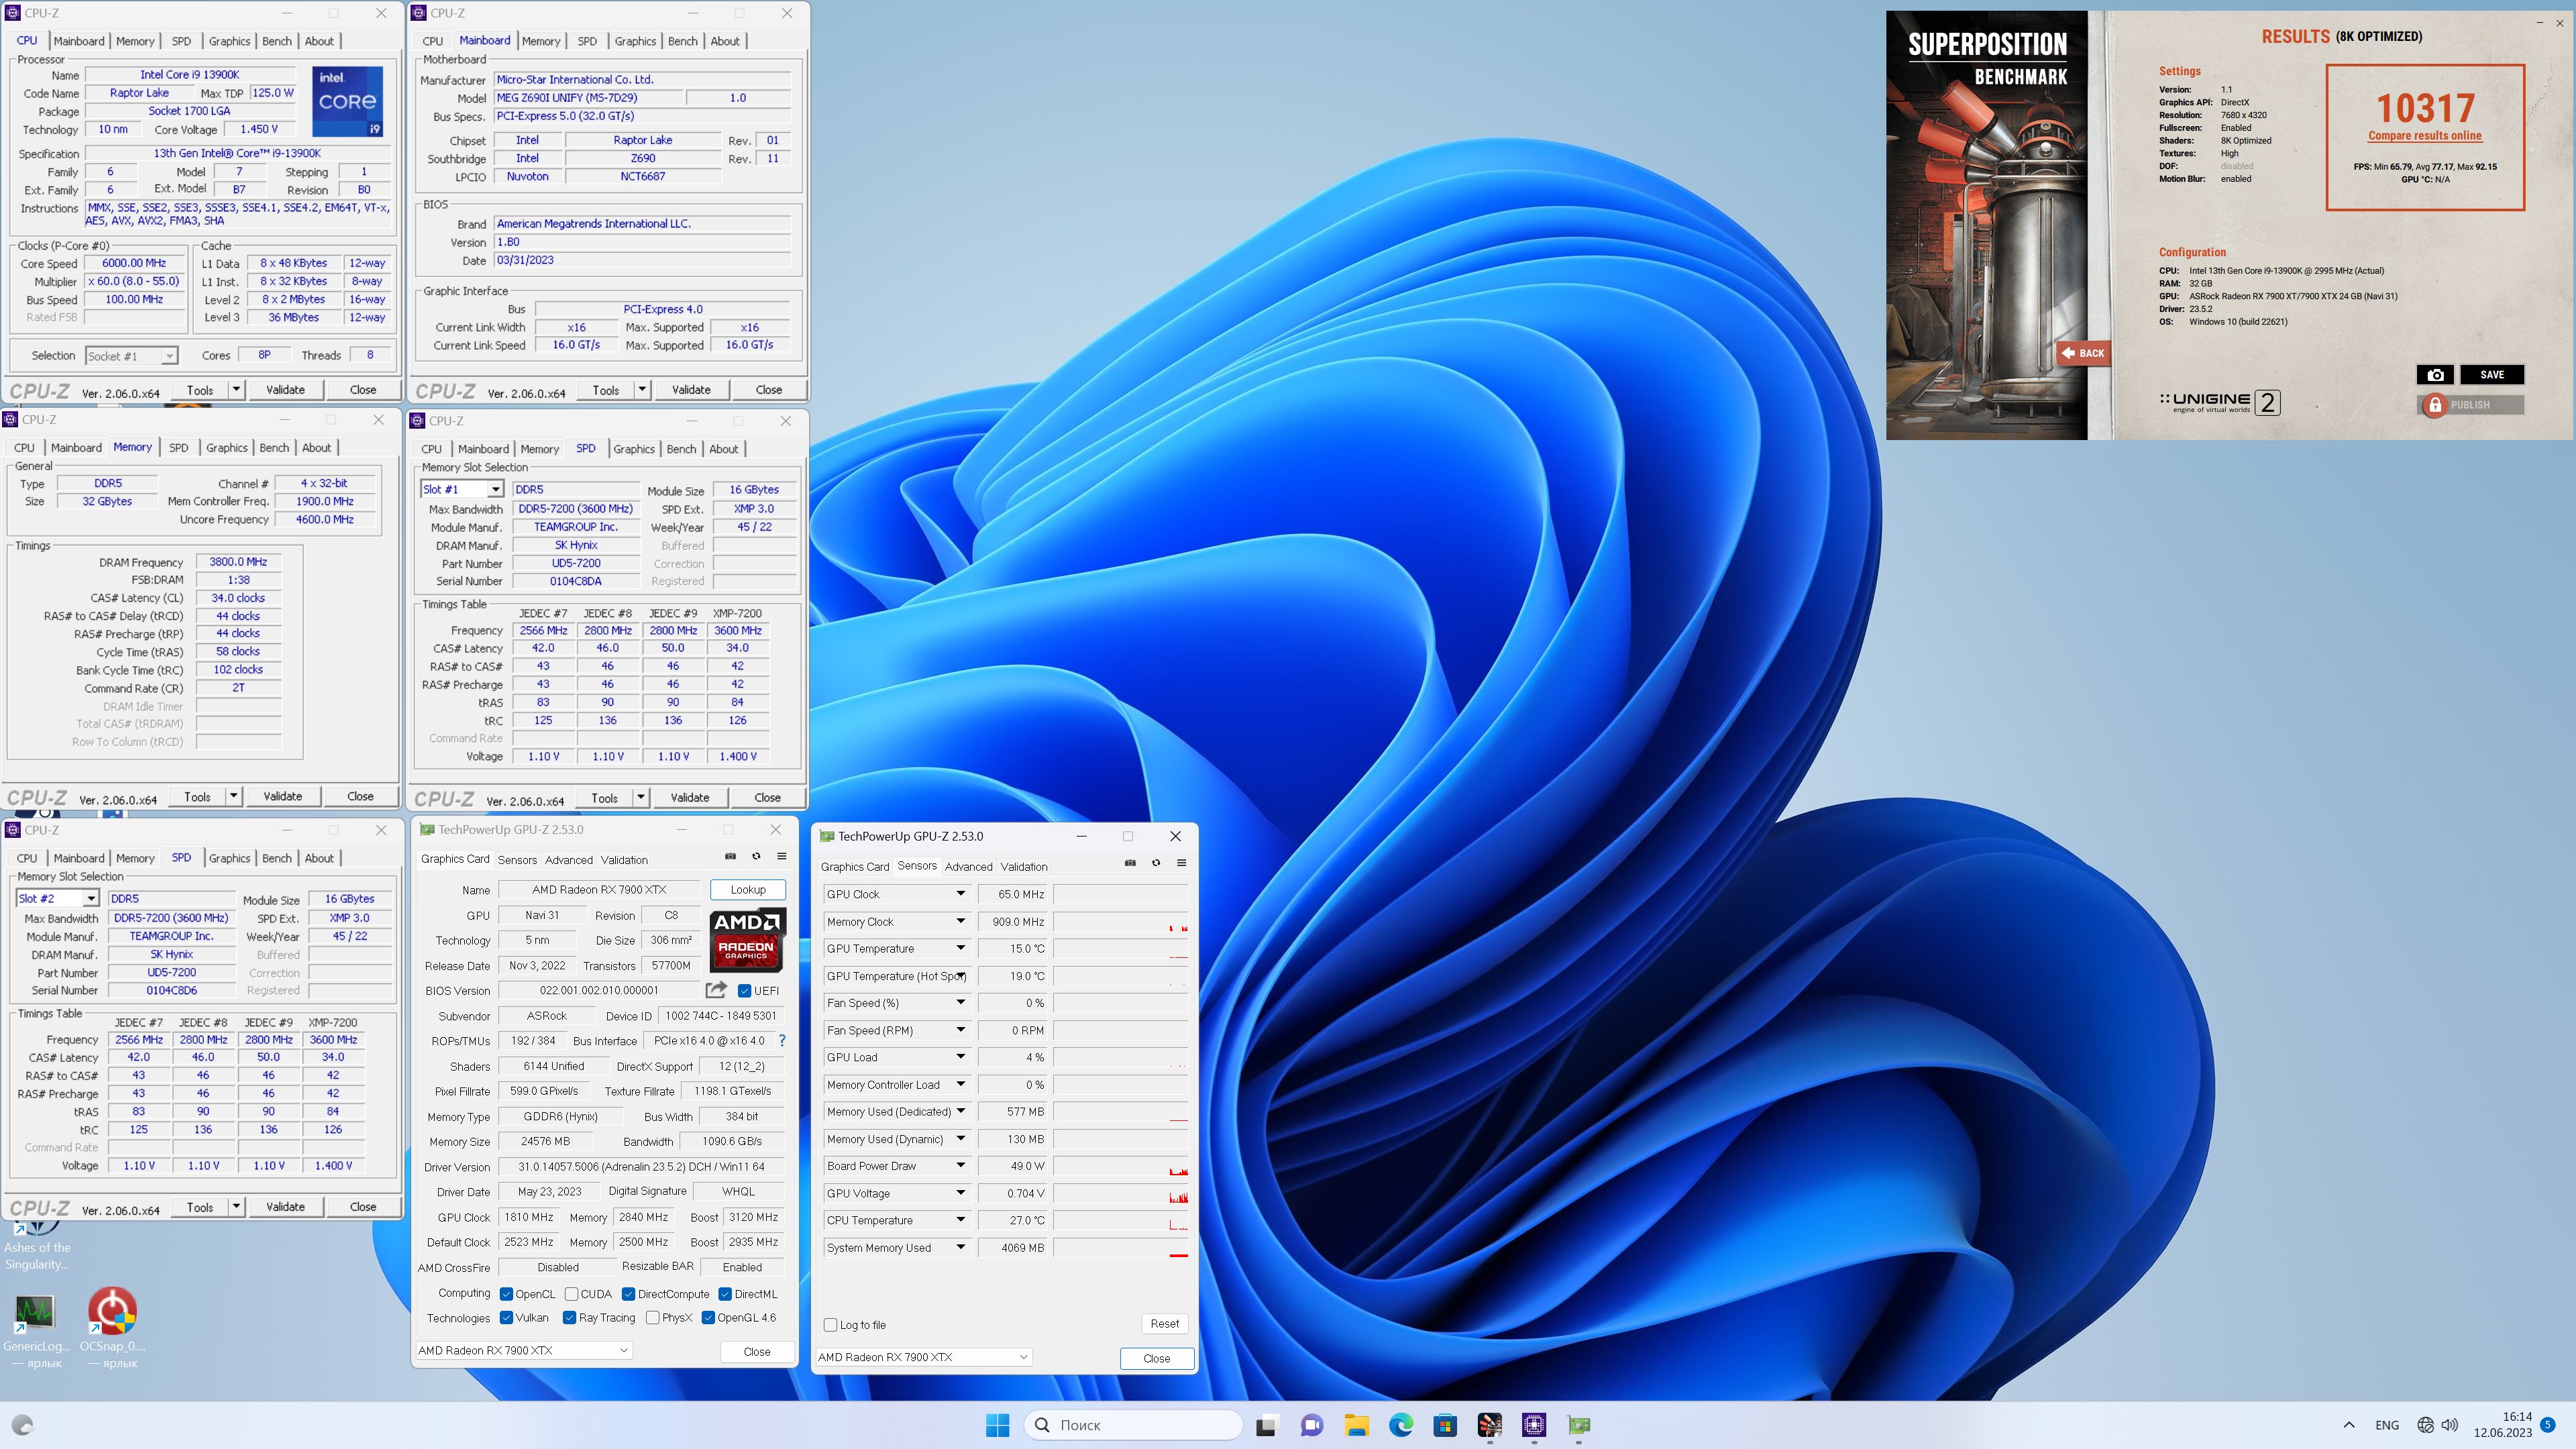The image size is (2576, 1449).
Task: Open the Chat app on taskbar
Action: coord(1312,1425)
